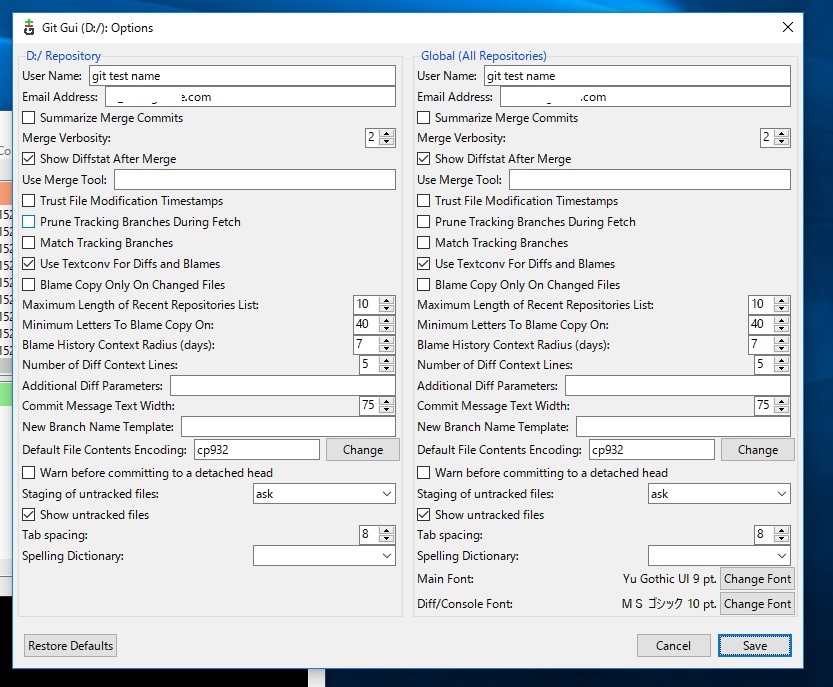Image resolution: width=833 pixels, height=687 pixels.
Task: Focus Use Merge Tool field in Global section
Action: 650,180
